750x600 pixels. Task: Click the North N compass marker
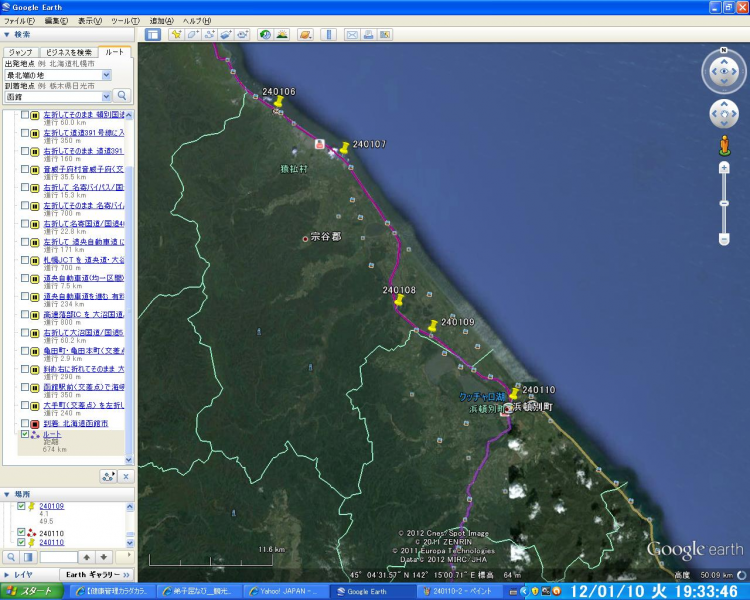click(724, 50)
